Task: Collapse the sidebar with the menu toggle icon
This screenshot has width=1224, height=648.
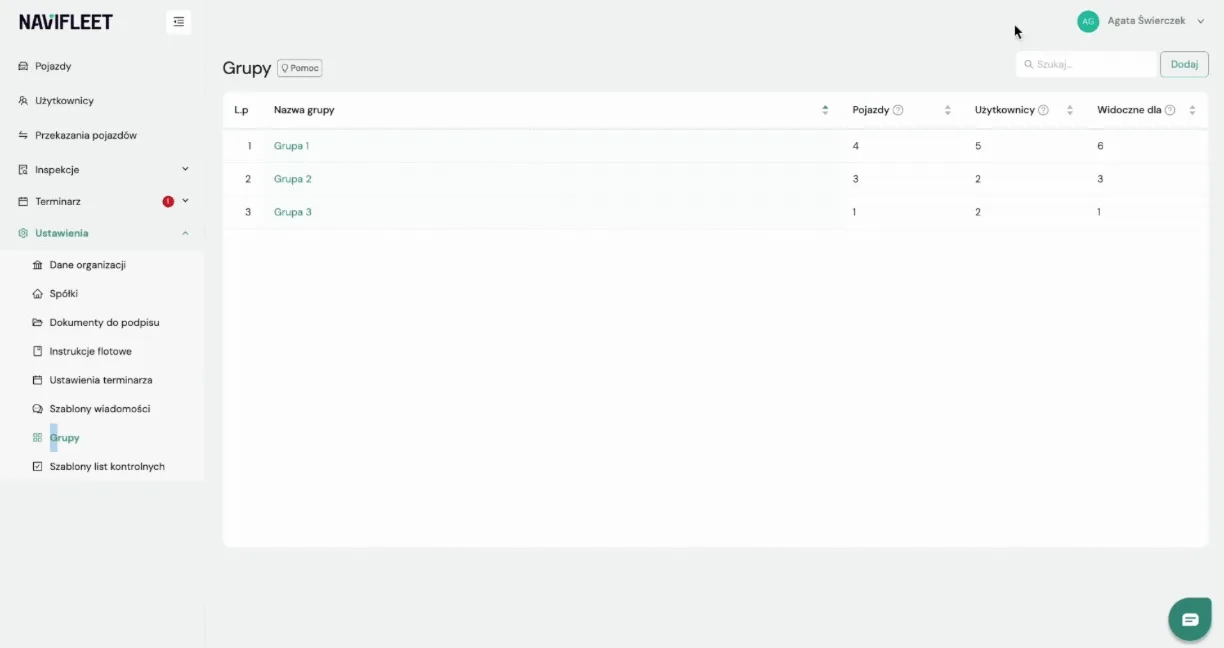Action: [178, 22]
